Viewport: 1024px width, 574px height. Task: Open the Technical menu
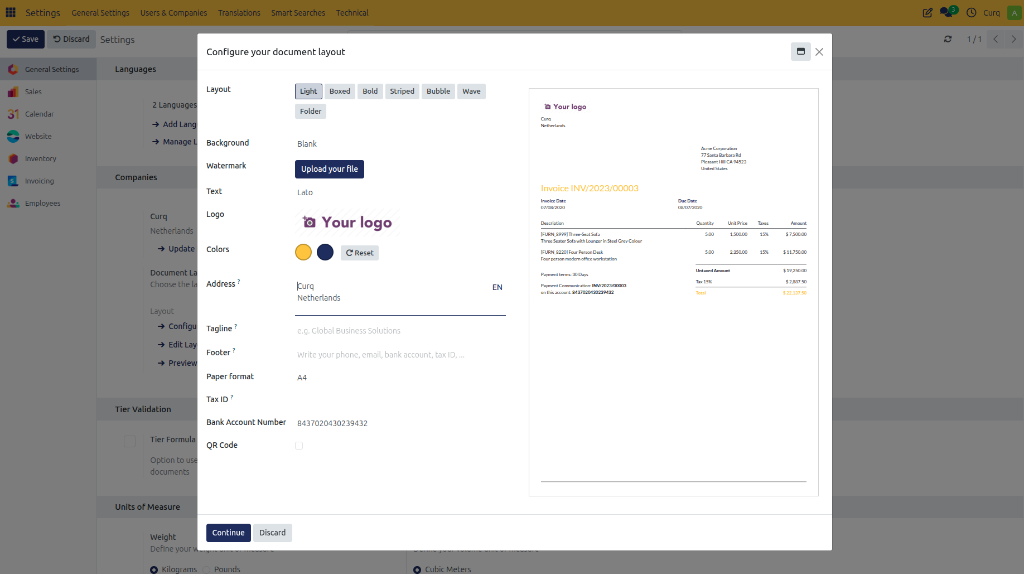(x=352, y=12)
